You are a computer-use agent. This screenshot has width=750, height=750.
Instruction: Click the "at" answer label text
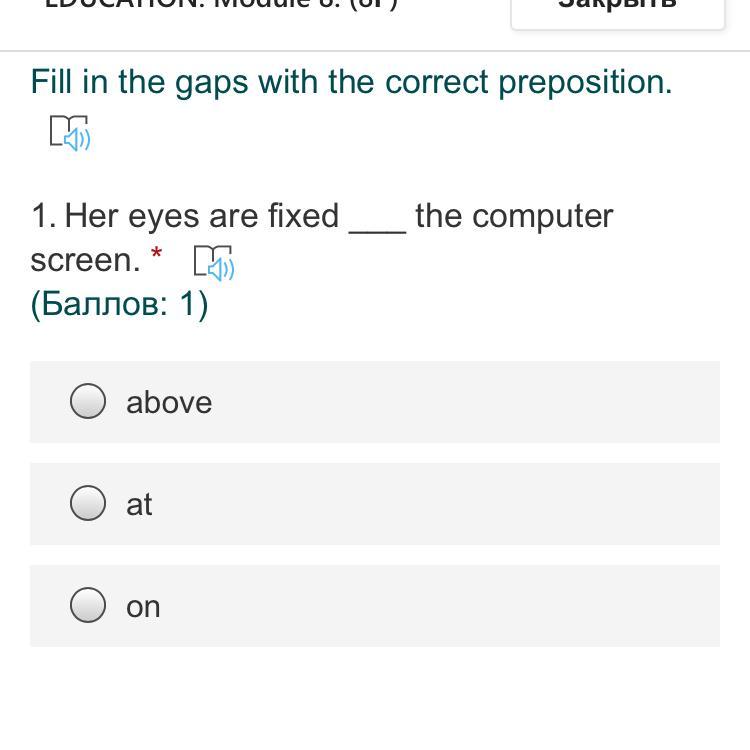(139, 504)
